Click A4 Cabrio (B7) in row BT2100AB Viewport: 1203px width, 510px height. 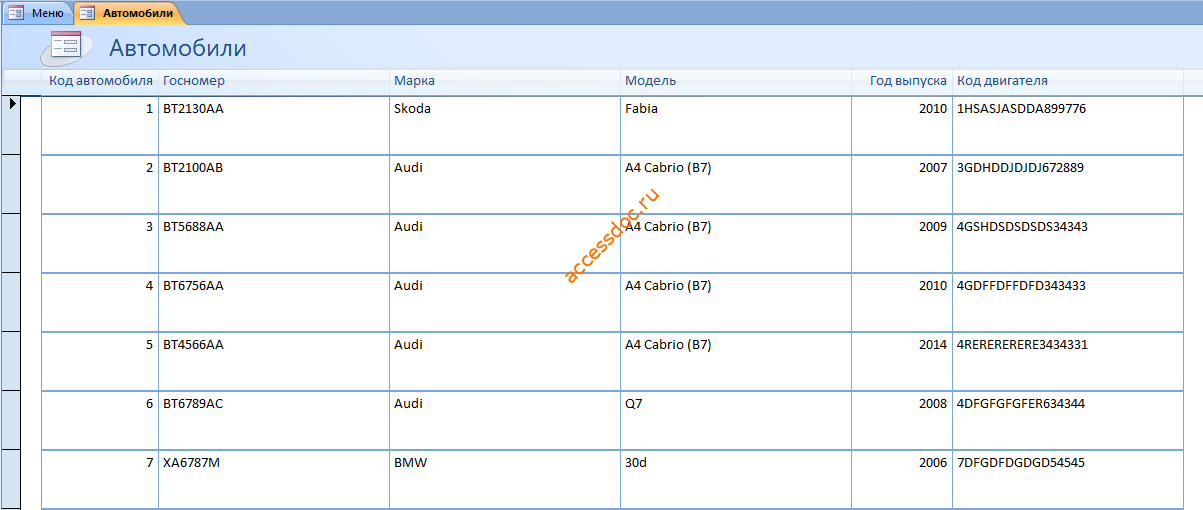coord(736,184)
